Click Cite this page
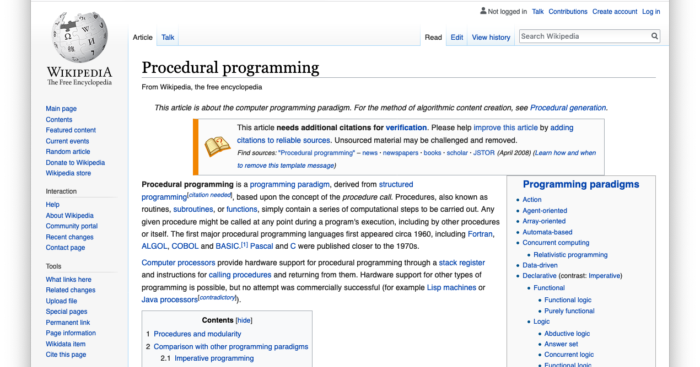 pos(66,354)
